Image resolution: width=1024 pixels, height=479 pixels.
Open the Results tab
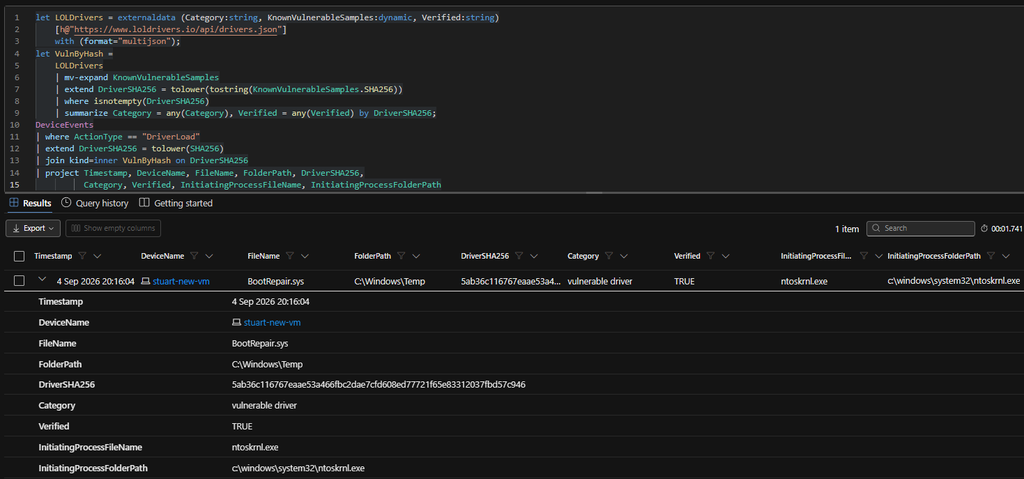[x=30, y=203]
